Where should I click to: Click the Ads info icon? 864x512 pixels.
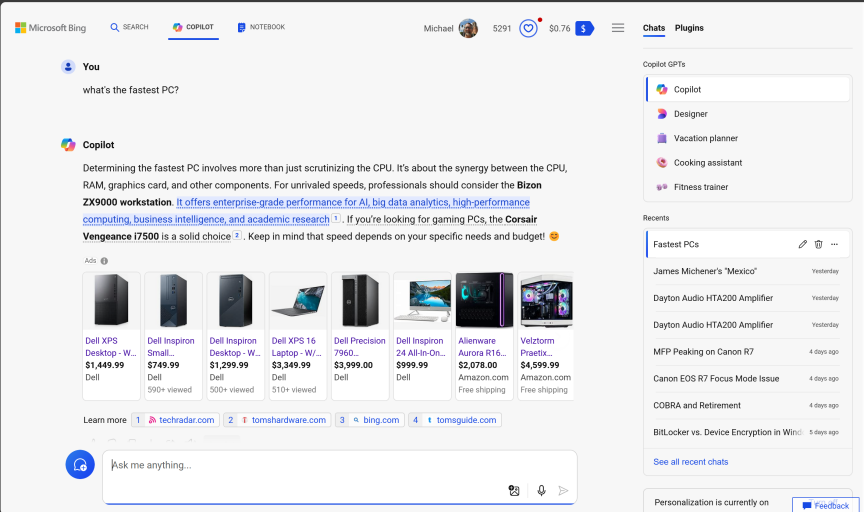tap(104, 261)
